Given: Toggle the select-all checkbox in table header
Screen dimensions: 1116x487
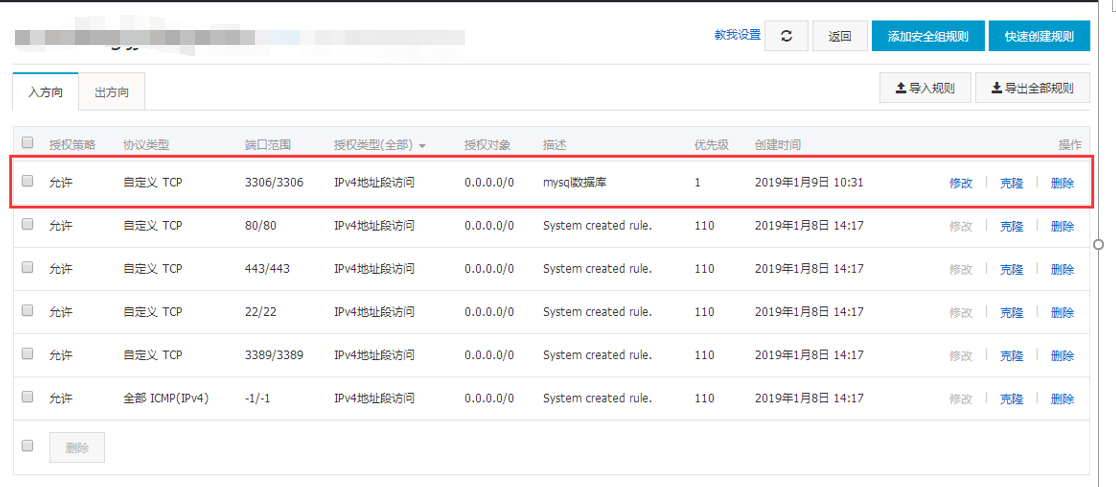Looking at the screenshot, I should tap(28, 143).
